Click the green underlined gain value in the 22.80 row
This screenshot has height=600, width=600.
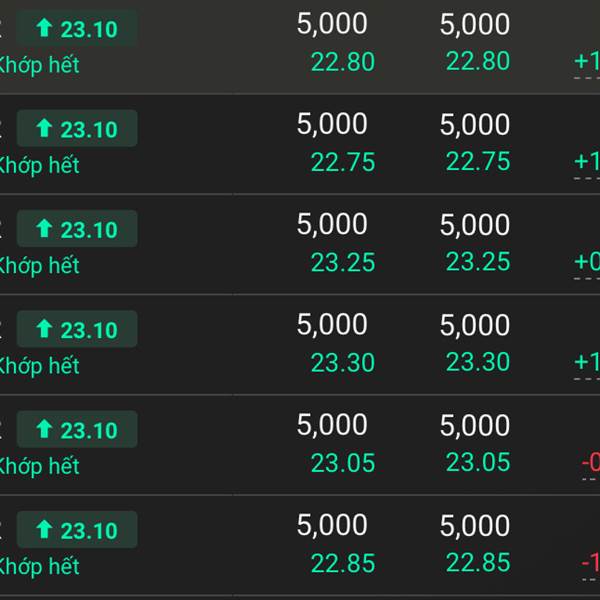click(x=587, y=62)
